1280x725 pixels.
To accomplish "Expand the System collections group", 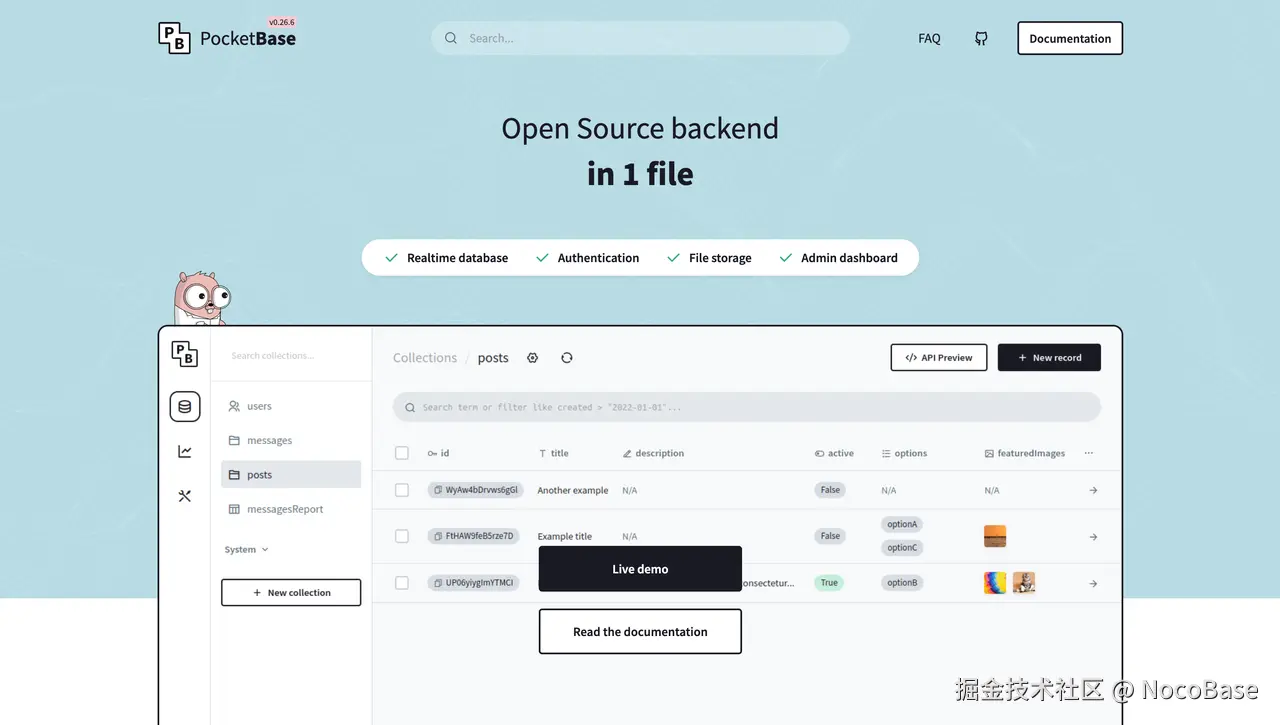I will point(246,550).
